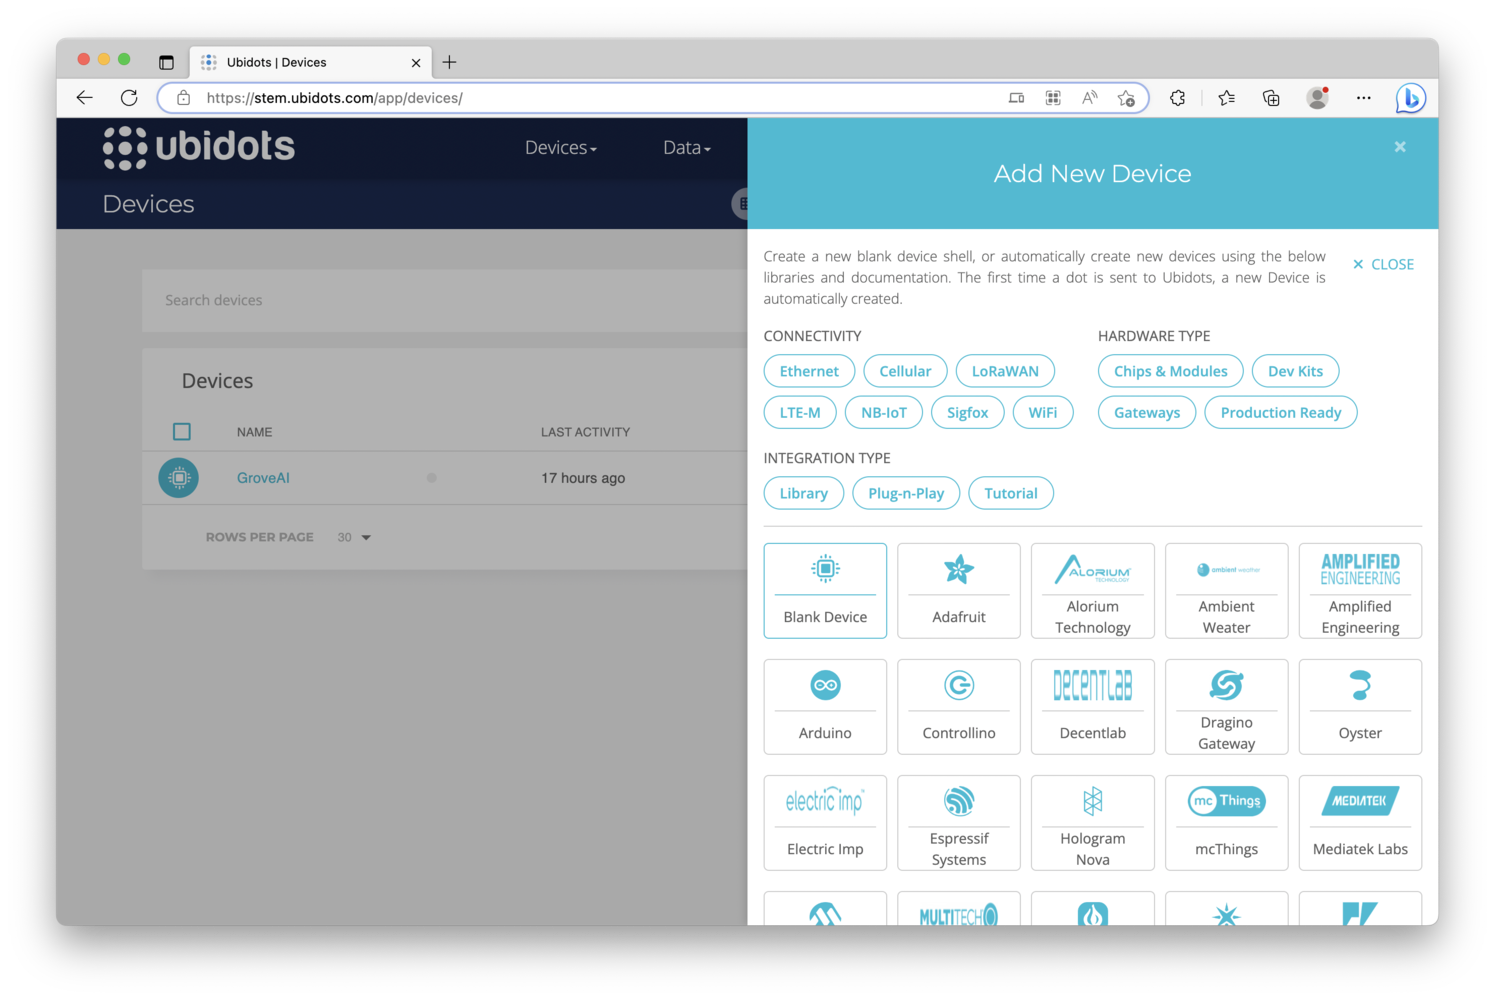1495x1000 pixels.
Task: Choose the Arduino device card
Action: pos(825,706)
